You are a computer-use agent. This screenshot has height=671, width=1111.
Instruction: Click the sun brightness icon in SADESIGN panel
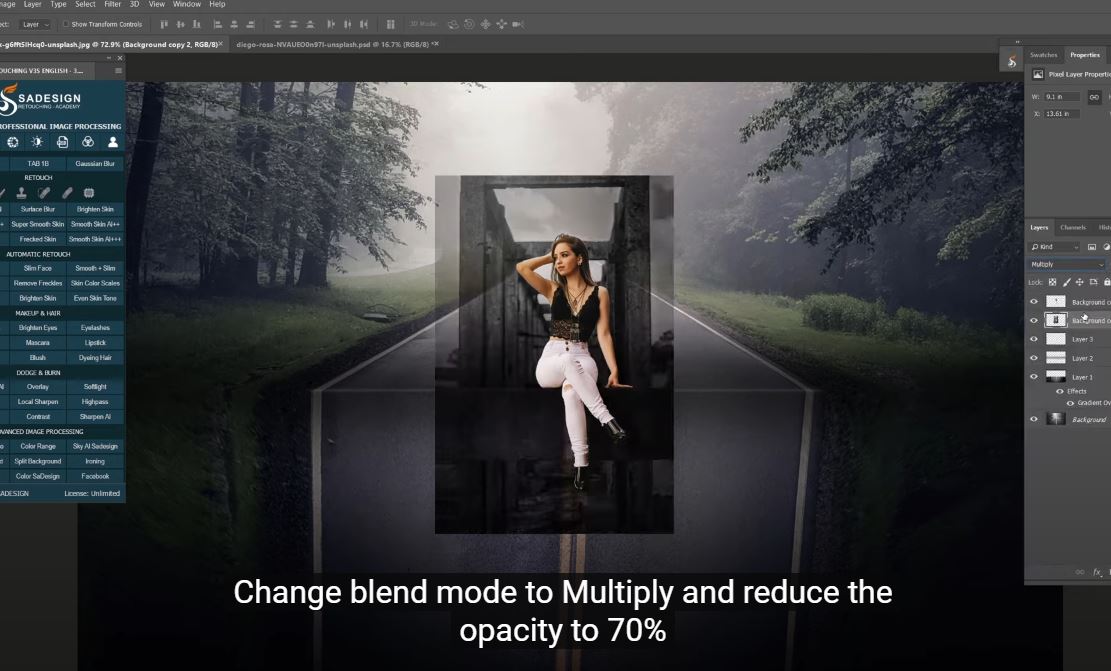[37, 143]
